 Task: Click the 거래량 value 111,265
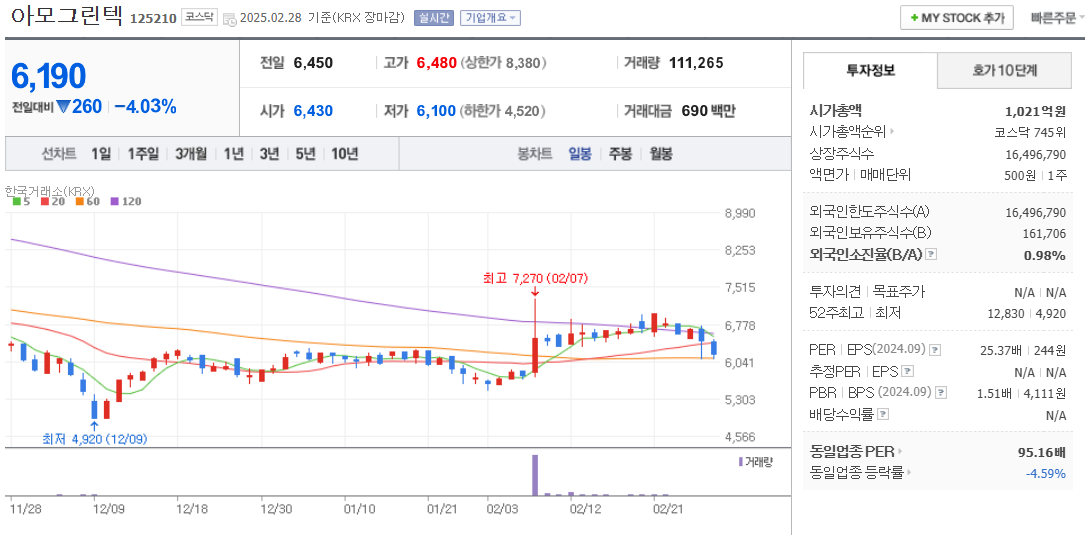coord(696,63)
